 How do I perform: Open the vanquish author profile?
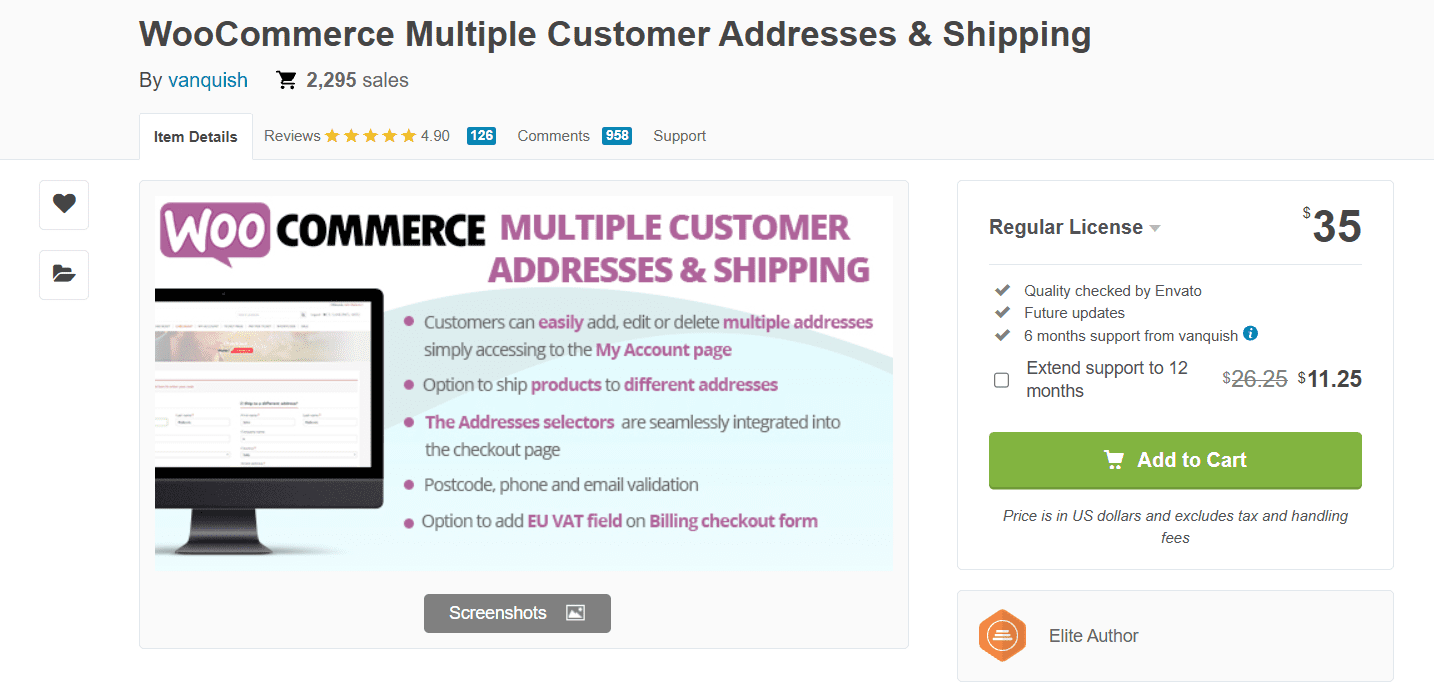[x=208, y=80]
